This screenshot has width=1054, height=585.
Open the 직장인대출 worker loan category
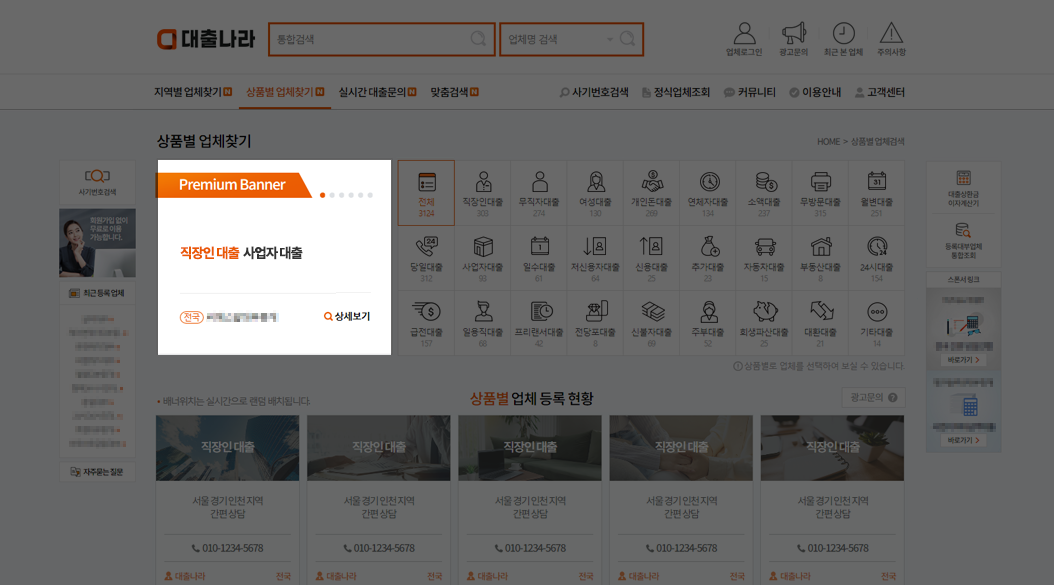(x=483, y=192)
